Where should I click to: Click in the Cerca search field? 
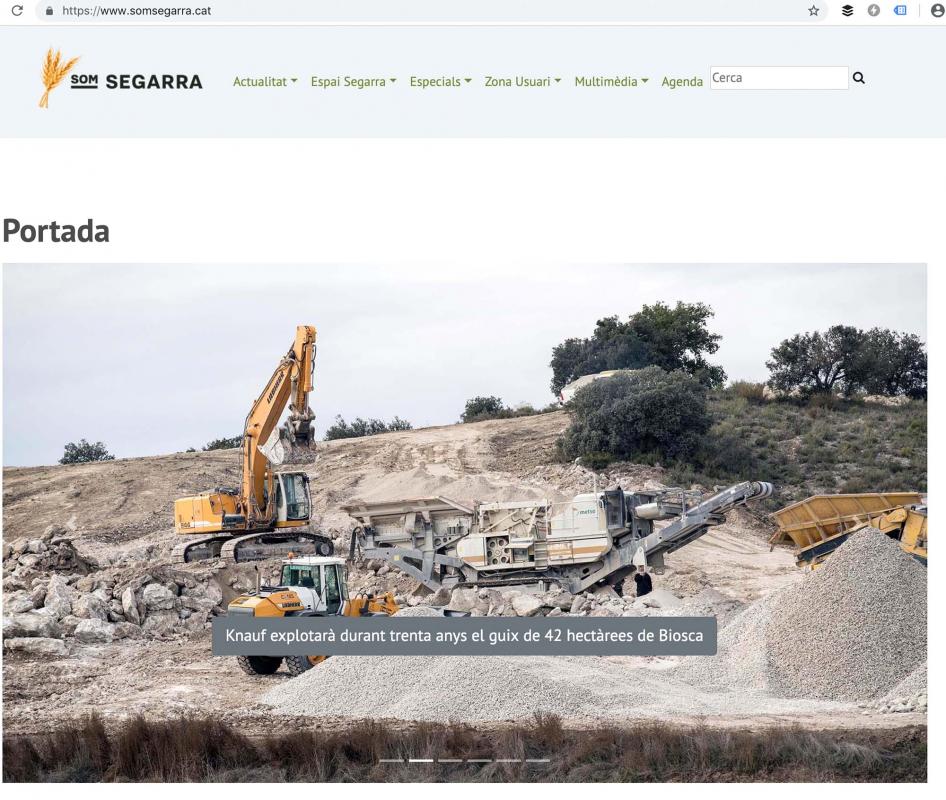[x=778, y=78]
